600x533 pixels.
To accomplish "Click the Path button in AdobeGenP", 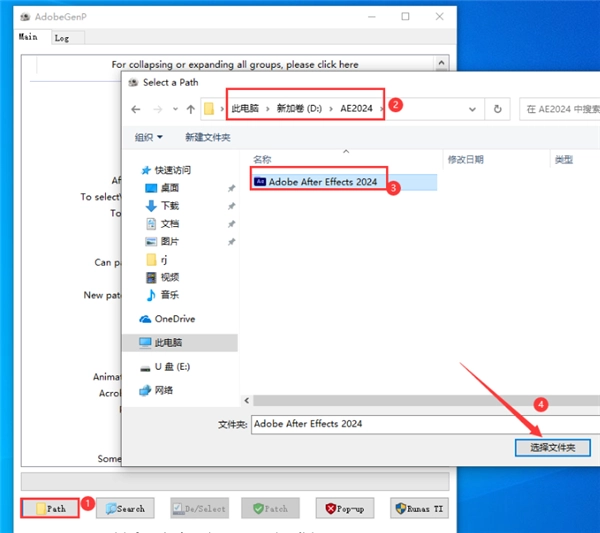I will click(x=50, y=508).
